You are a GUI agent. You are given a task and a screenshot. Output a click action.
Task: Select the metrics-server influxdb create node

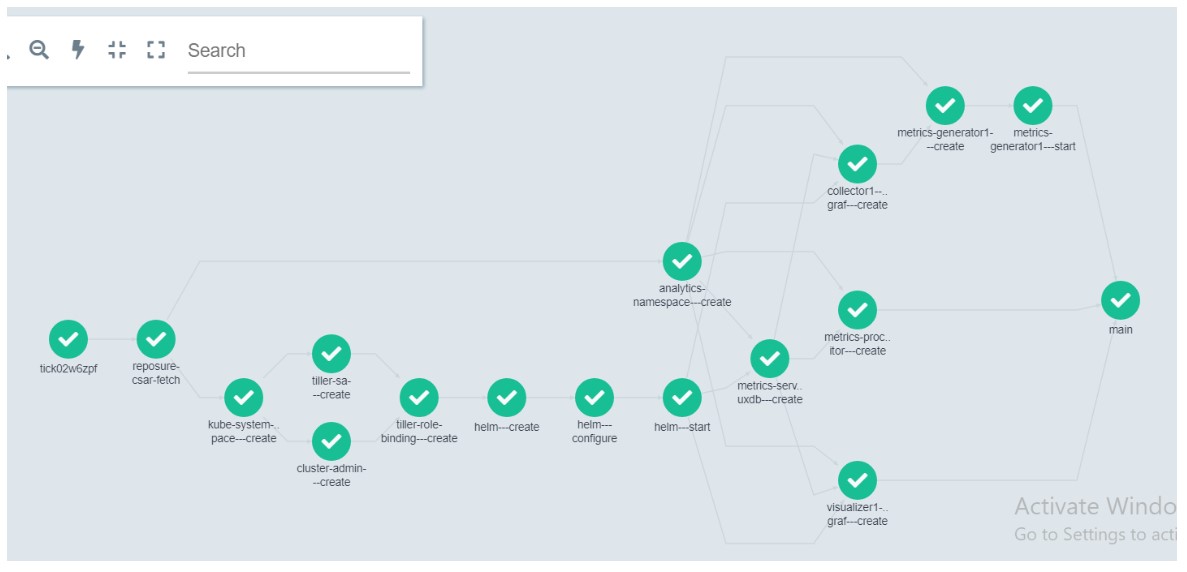click(x=770, y=359)
